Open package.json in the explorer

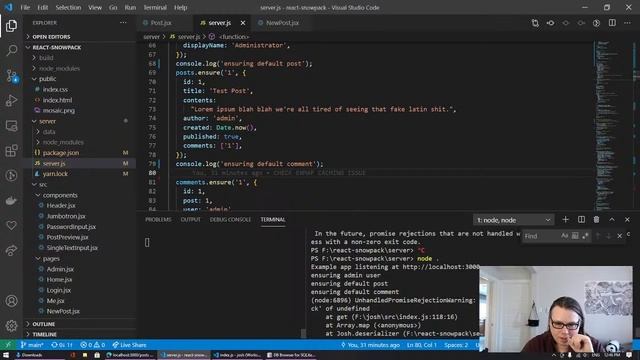[80, 153]
